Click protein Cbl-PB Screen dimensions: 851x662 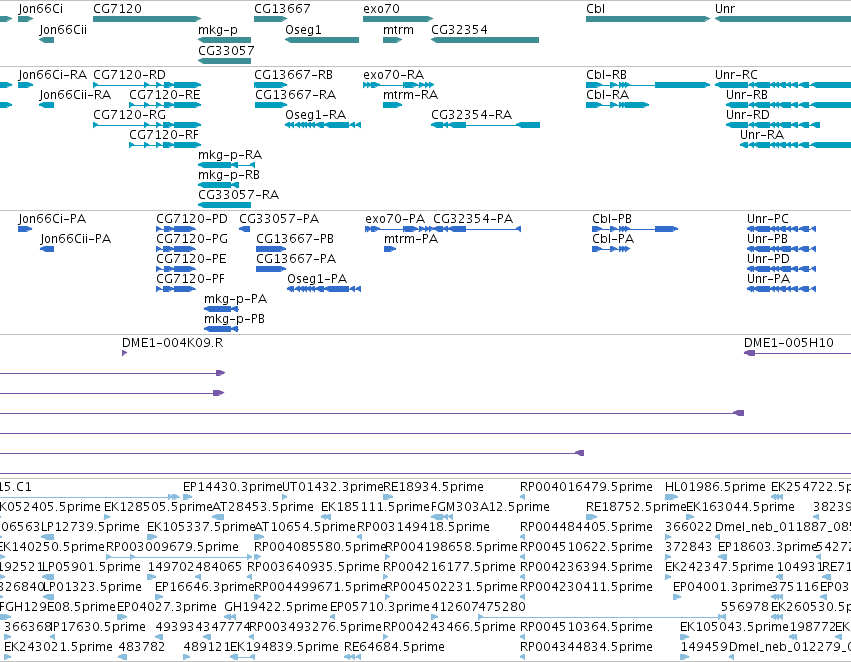click(x=612, y=219)
